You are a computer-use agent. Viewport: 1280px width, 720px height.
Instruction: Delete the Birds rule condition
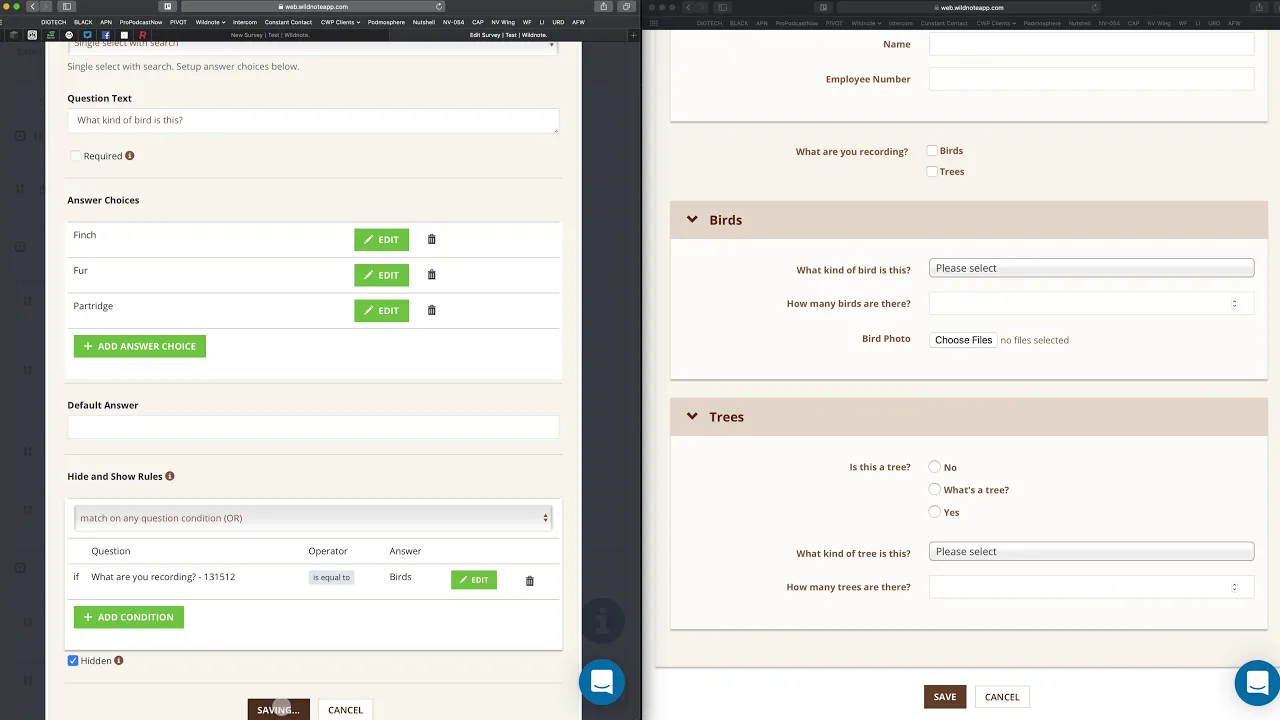[530, 581]
